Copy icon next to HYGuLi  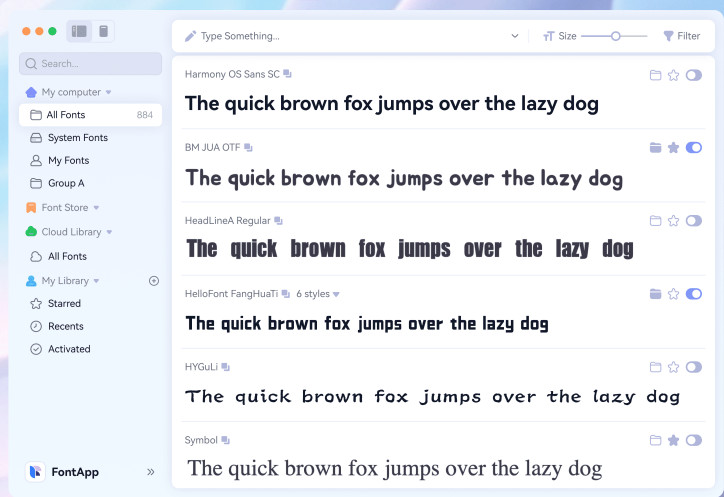point(225,367)
